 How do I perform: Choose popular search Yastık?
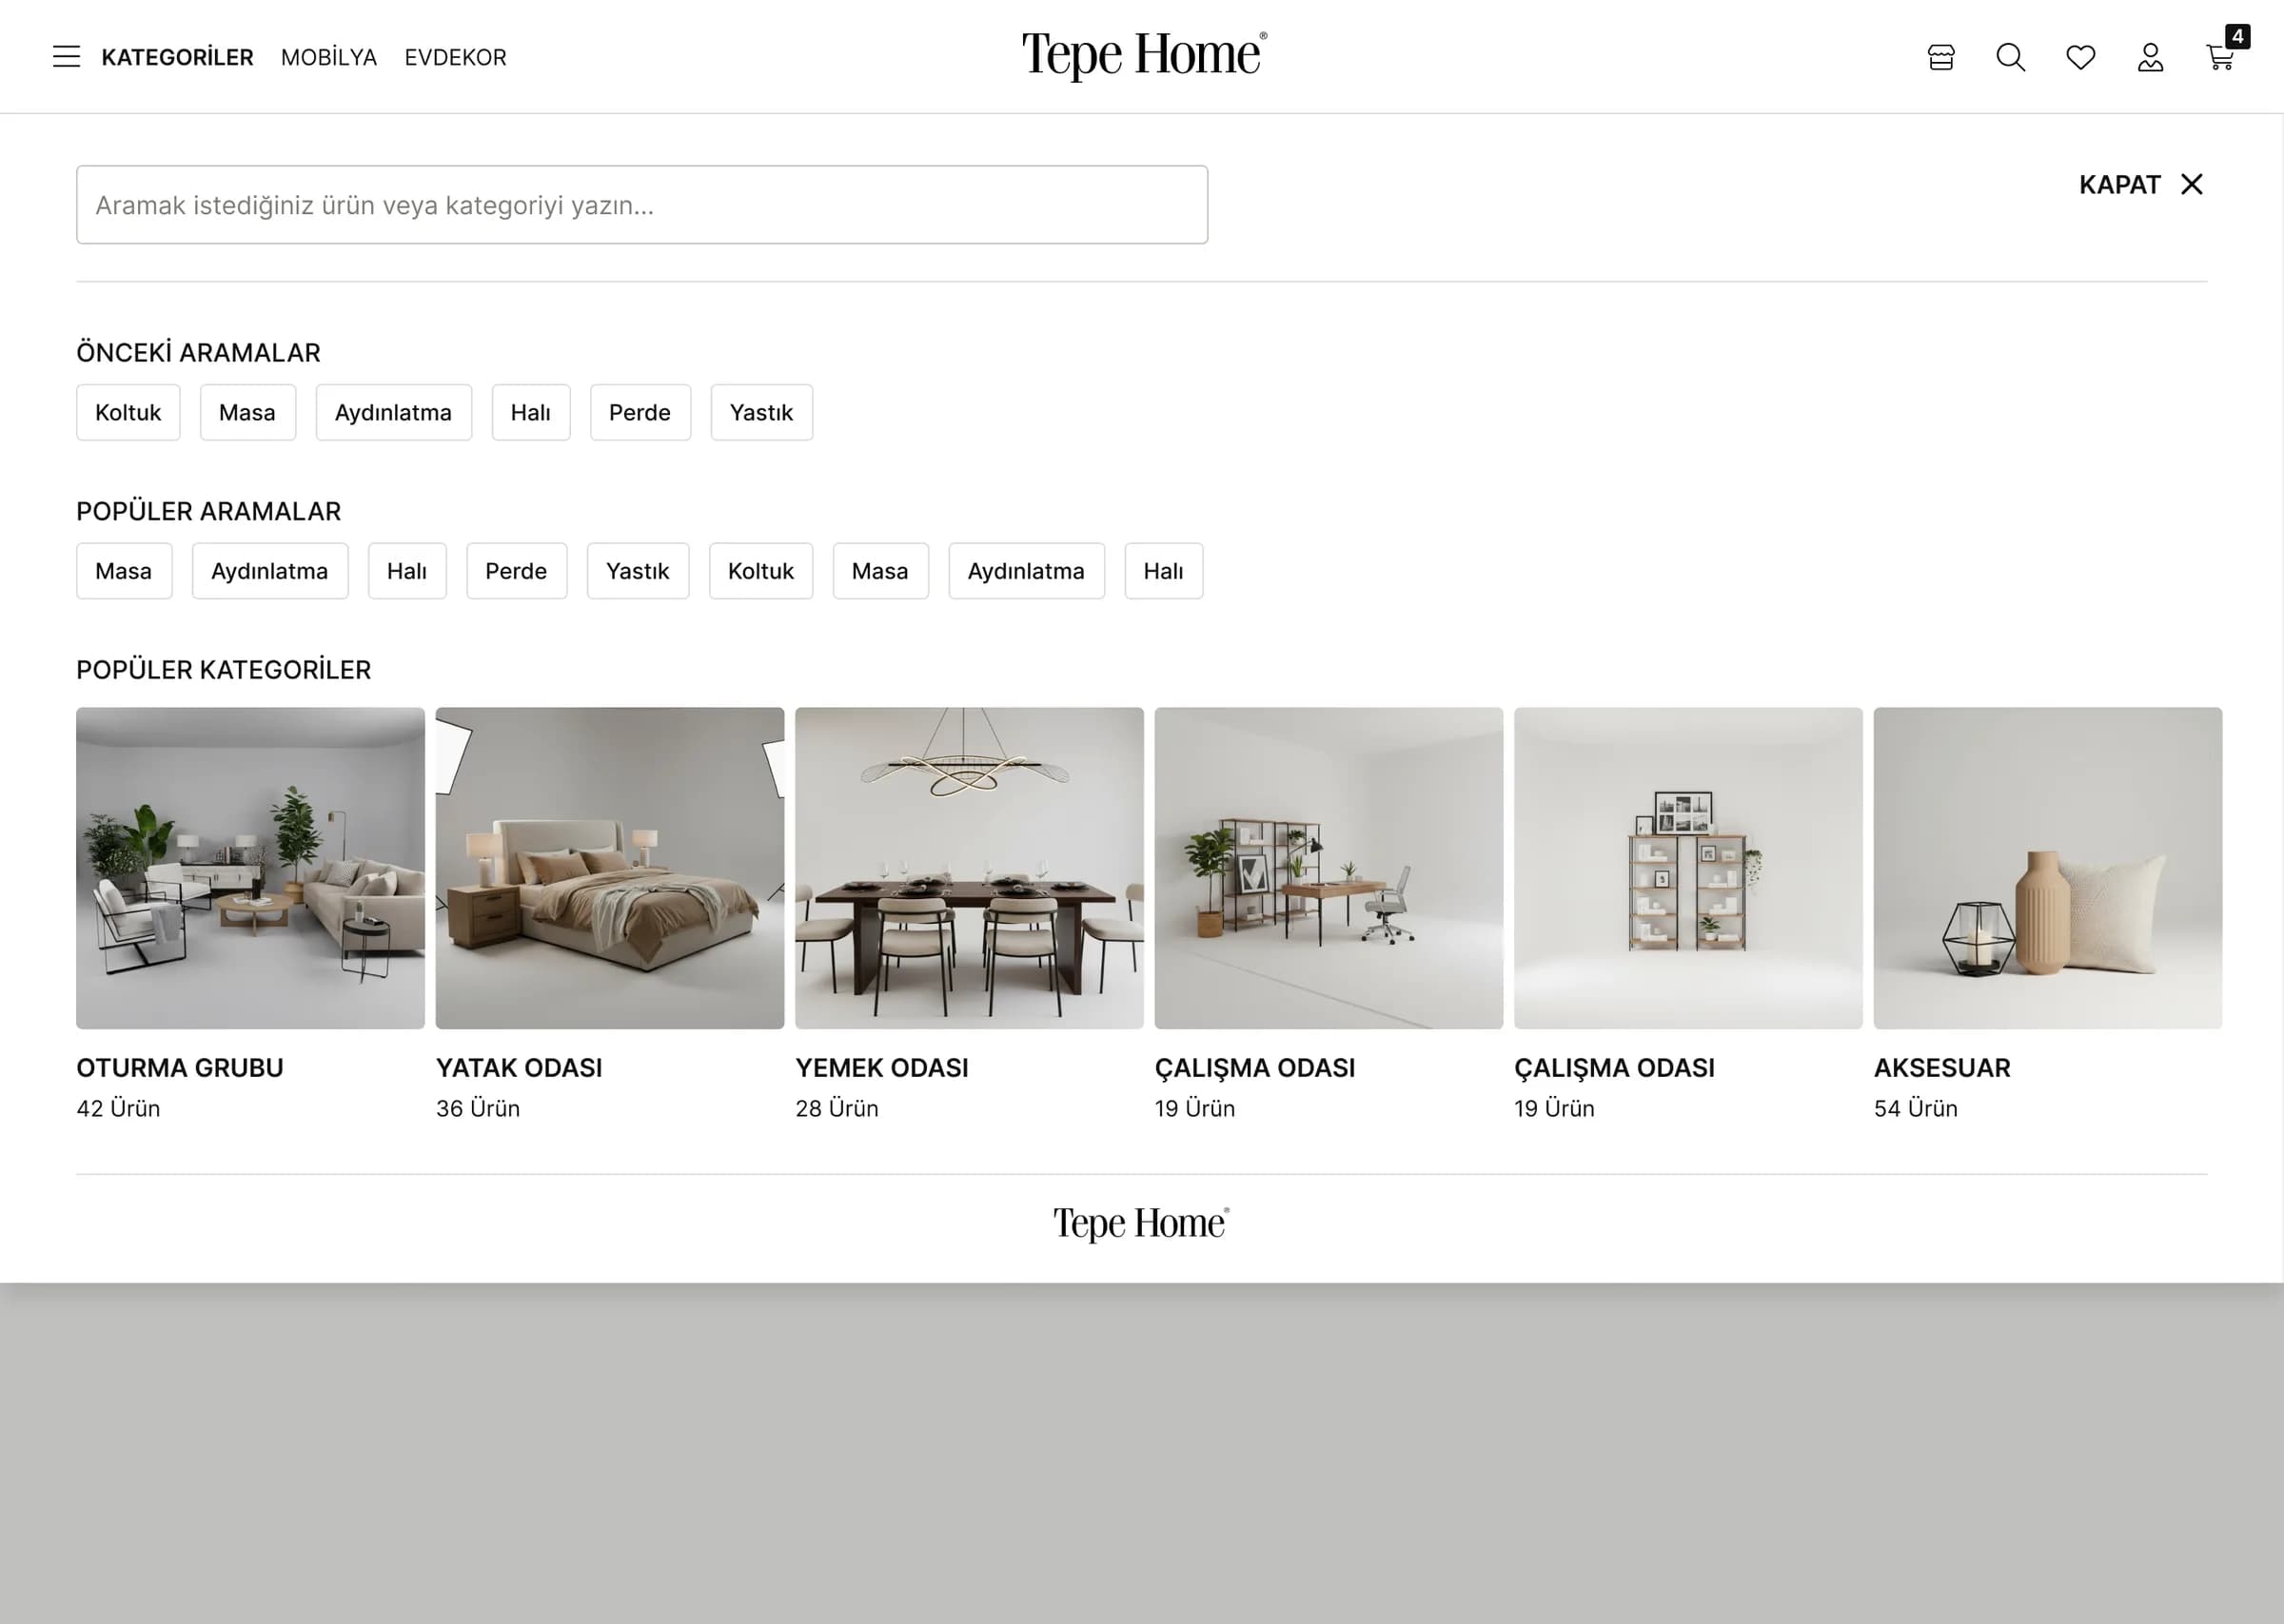coord(638,571)
